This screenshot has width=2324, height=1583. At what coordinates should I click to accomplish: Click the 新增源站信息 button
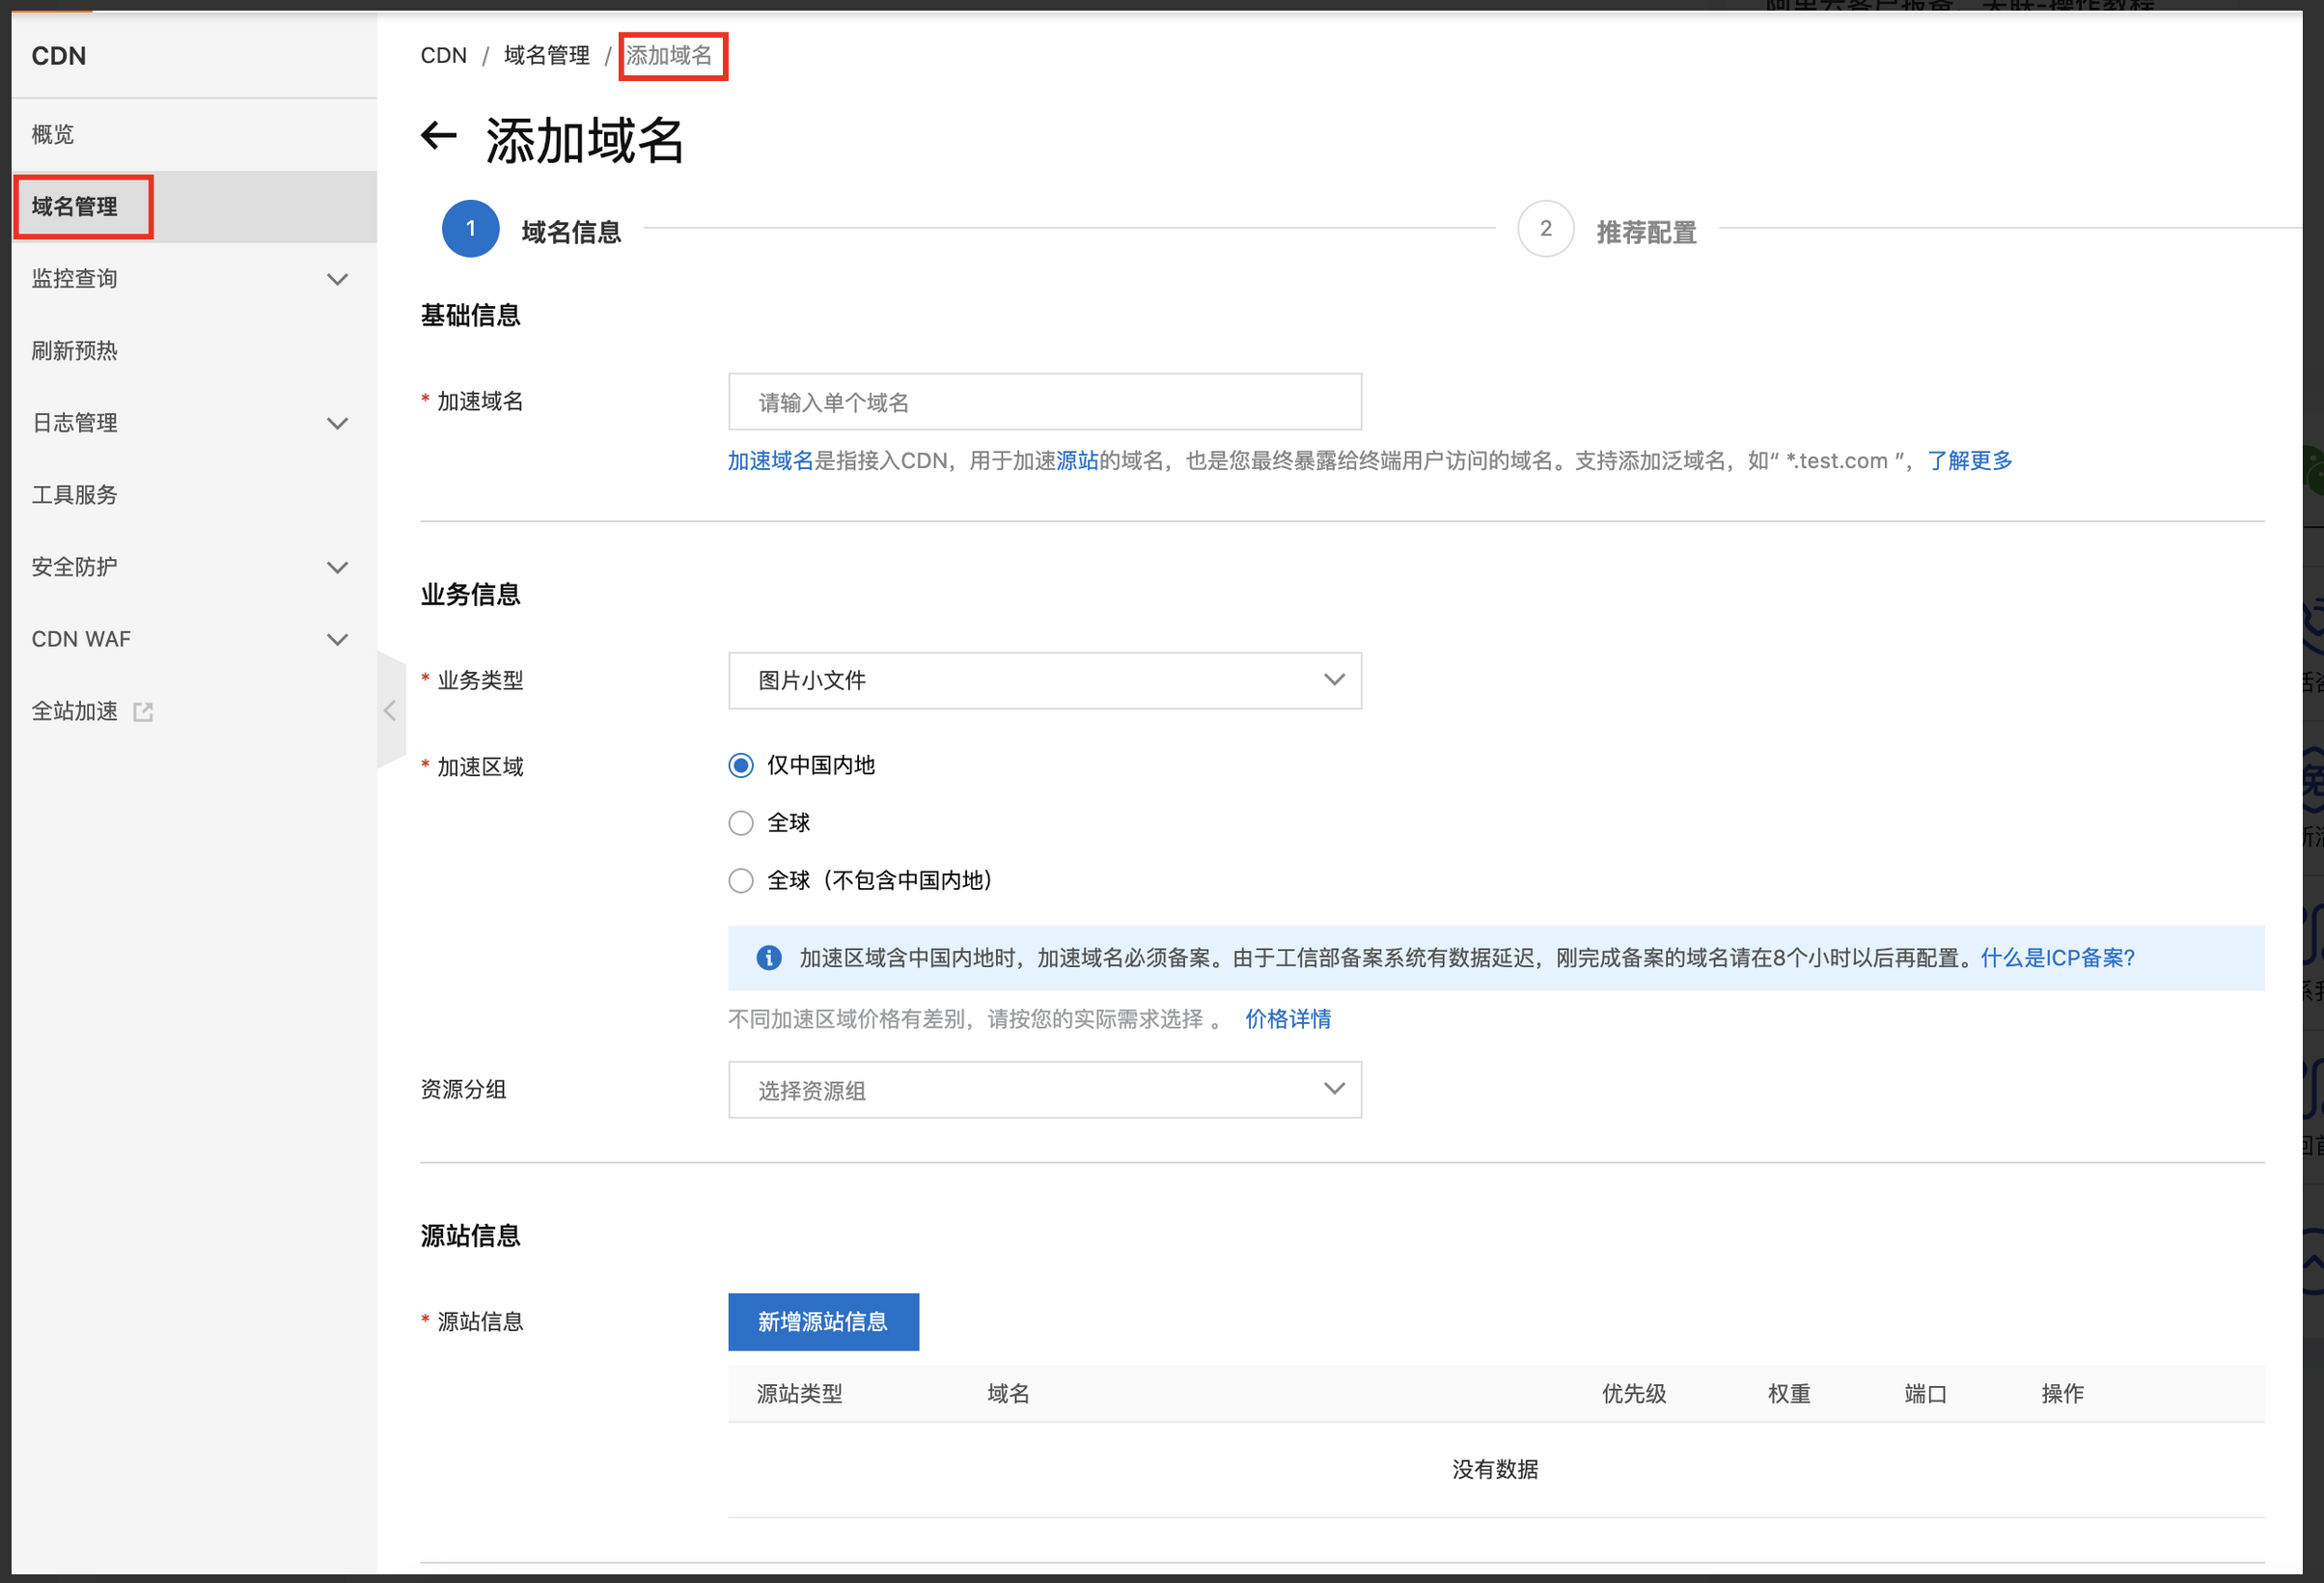click(x=822, y=1322)
